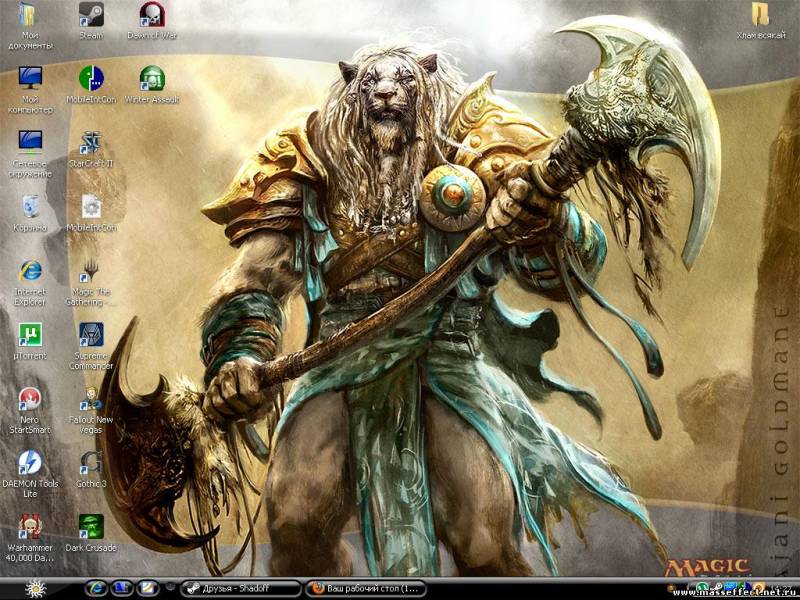Open the Nero StartSmart shortcut
Screen dimensions: 800x600
[30, 398]
